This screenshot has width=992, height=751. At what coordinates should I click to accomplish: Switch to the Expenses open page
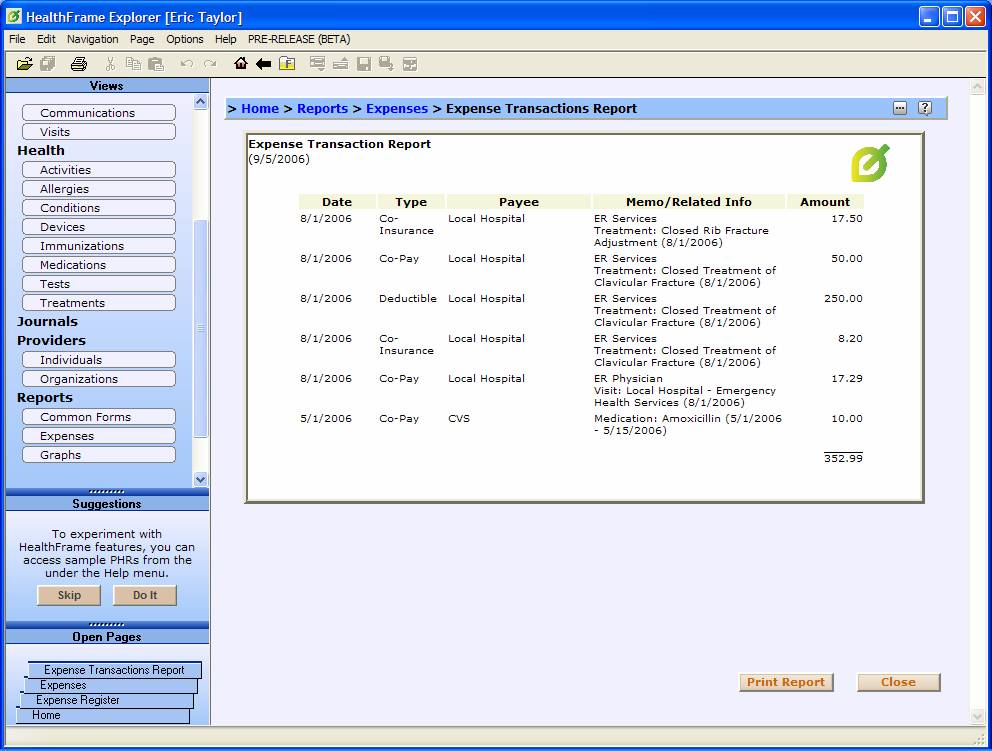[111, 685]
